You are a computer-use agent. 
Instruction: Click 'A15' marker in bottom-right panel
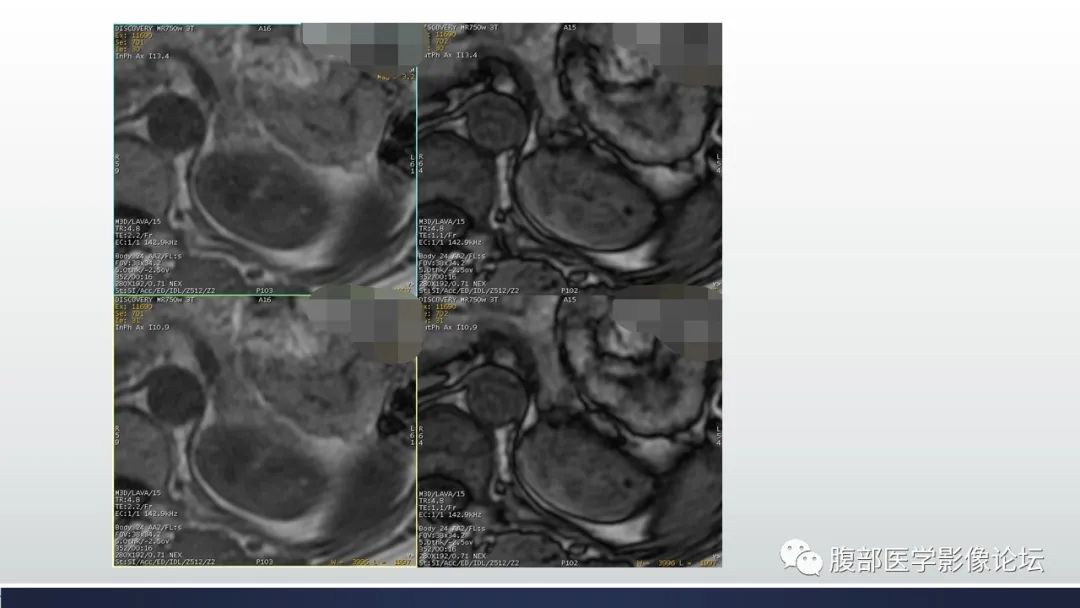tap(569, 300)
